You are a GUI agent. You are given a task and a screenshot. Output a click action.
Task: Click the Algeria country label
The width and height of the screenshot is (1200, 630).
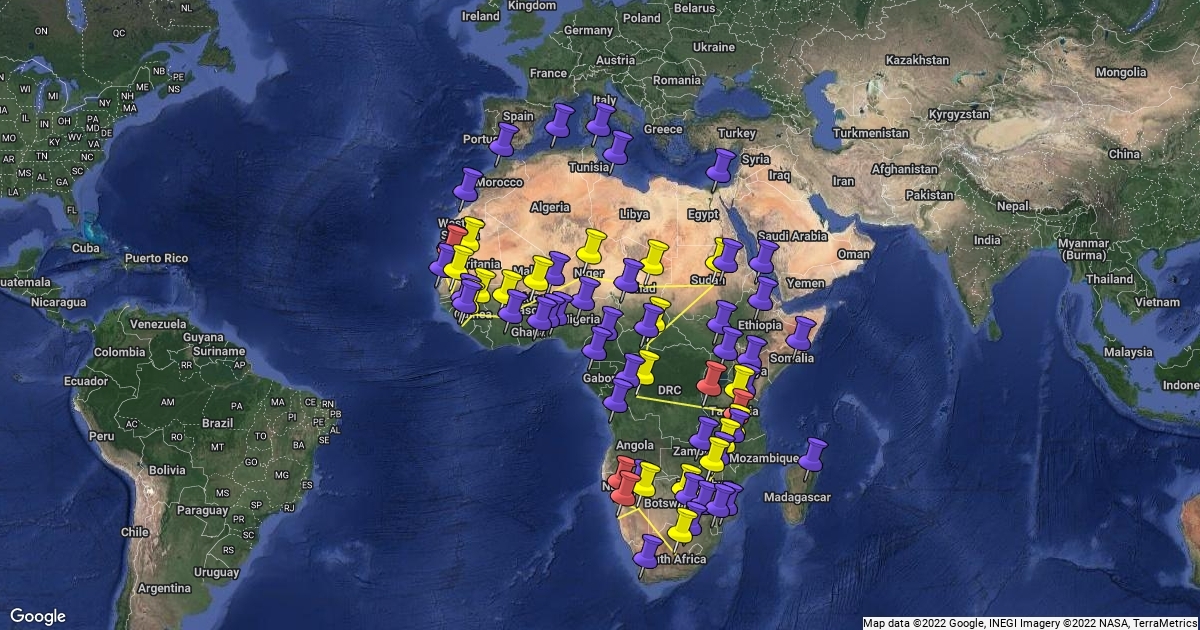[x=550, y=208]
